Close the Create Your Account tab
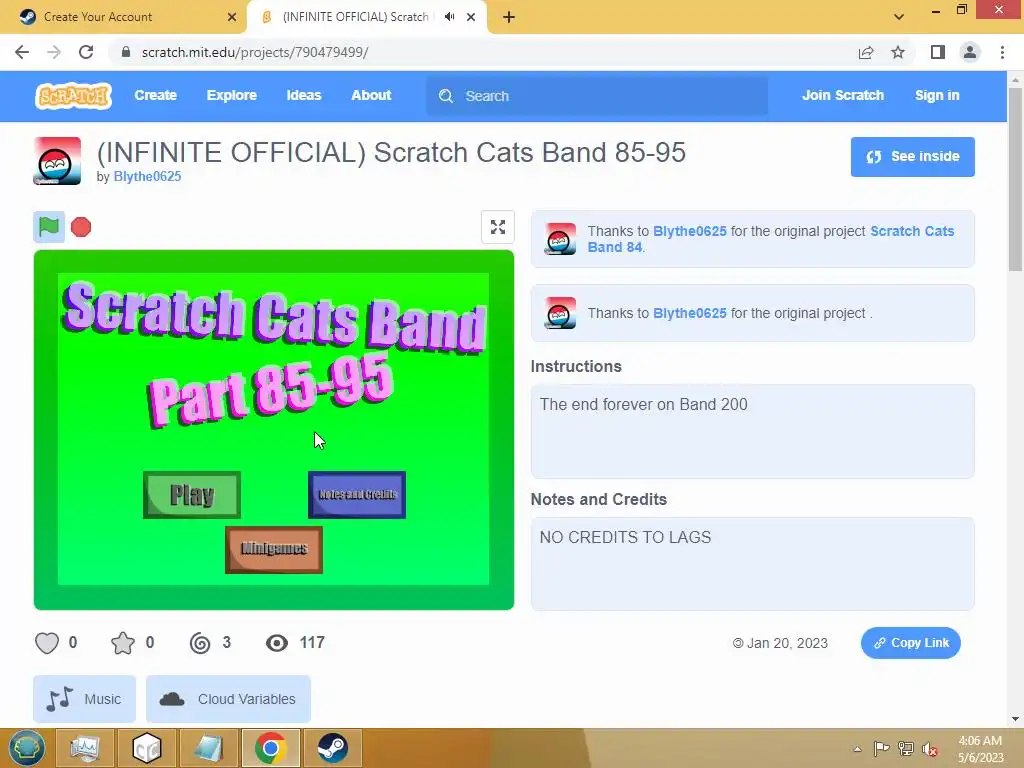This screenshot has width=1024, height=768. [232, 17]
